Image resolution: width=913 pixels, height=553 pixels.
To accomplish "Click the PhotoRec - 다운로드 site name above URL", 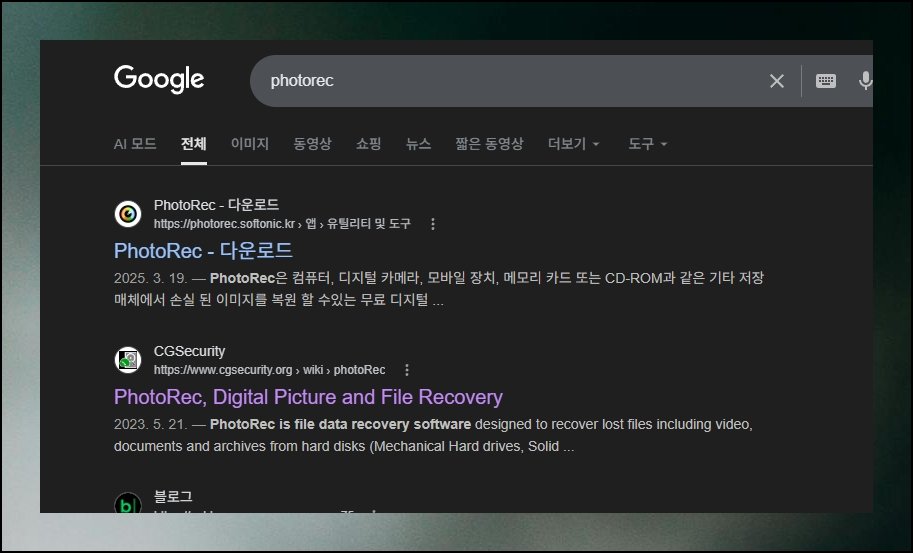I will click(x=216, y=205).
